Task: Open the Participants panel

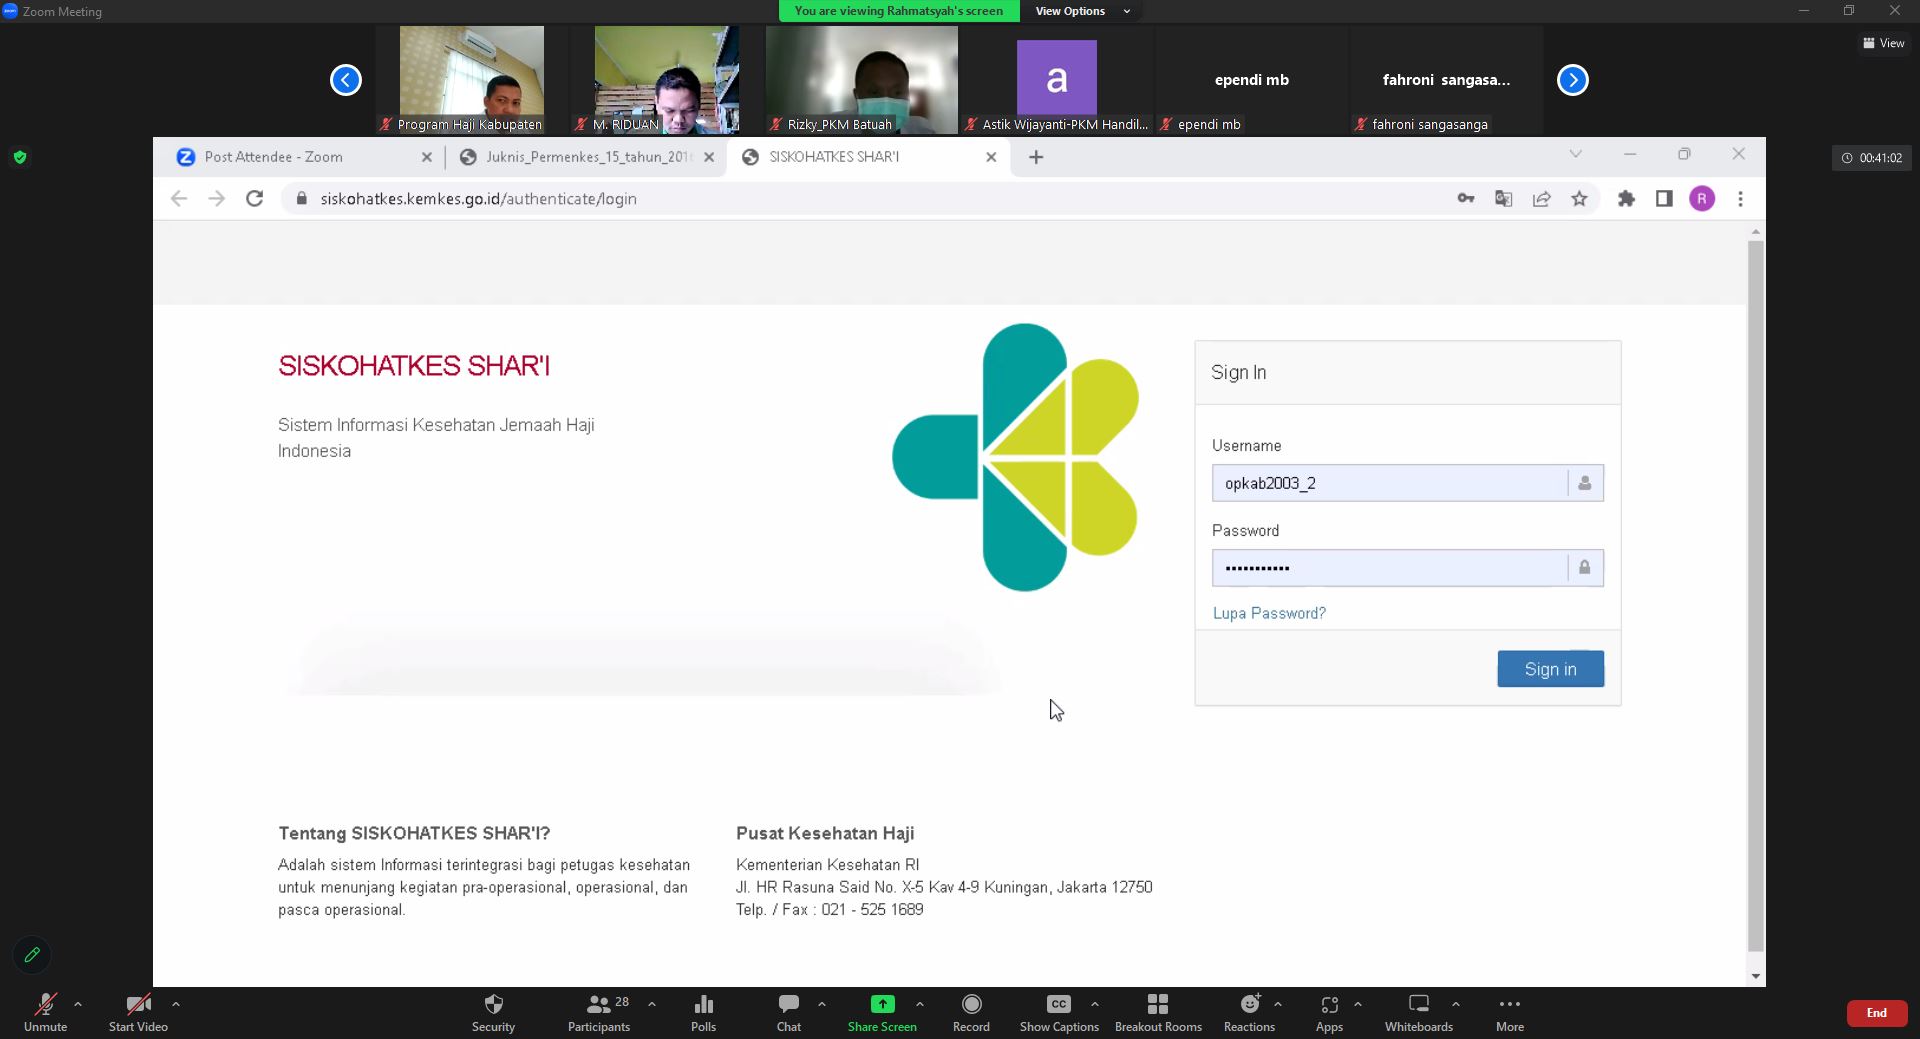Action: pyautogui.click(x=599, y=1012)
